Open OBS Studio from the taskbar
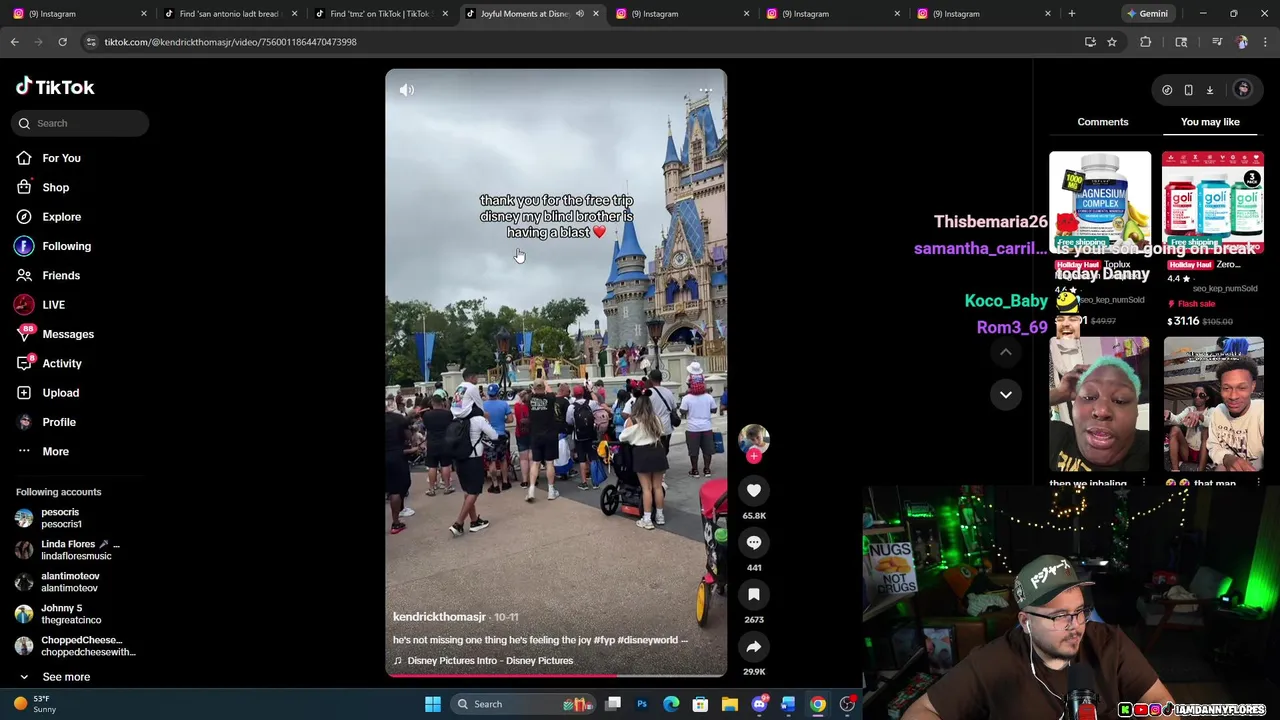Image resolution: width=1280 pixels, height=720 pixels. click(x=847, y=704)
